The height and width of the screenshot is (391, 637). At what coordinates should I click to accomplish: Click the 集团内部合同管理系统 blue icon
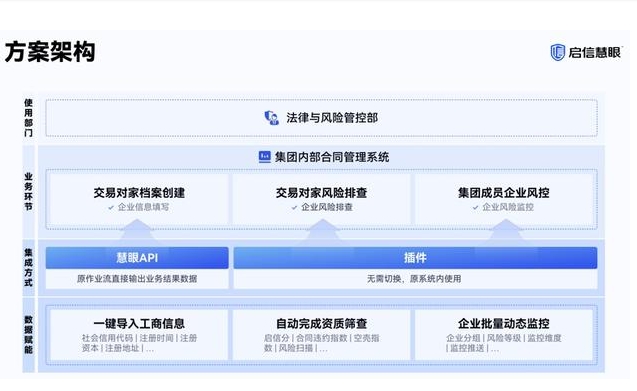(x=264, y=157)
